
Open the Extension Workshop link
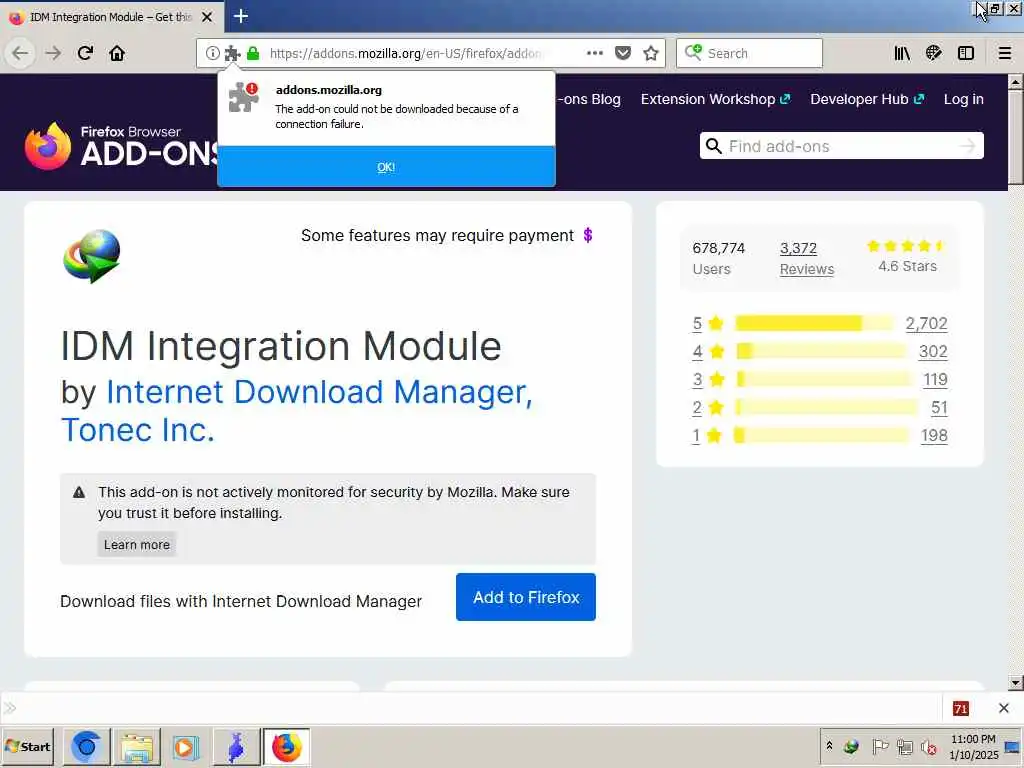pyautogui.click(x=715, y=99)
